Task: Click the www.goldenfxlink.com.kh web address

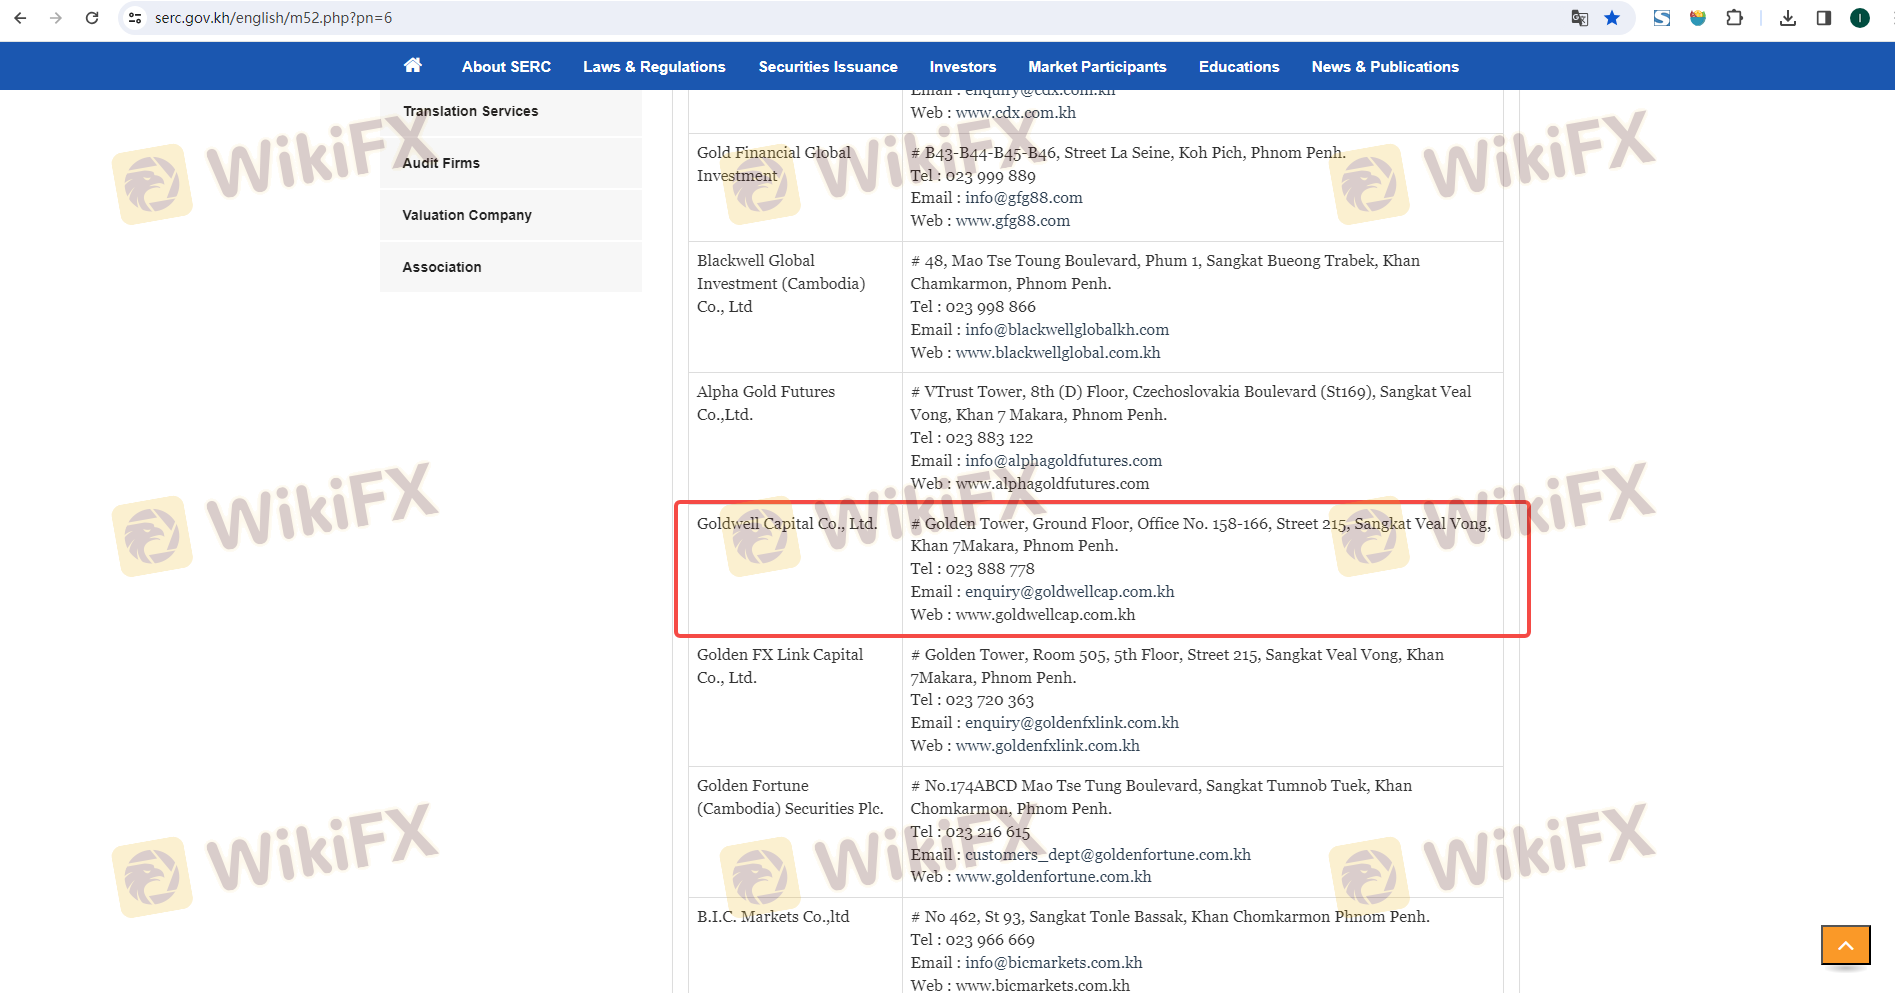Action: (x=1048, y=746)
